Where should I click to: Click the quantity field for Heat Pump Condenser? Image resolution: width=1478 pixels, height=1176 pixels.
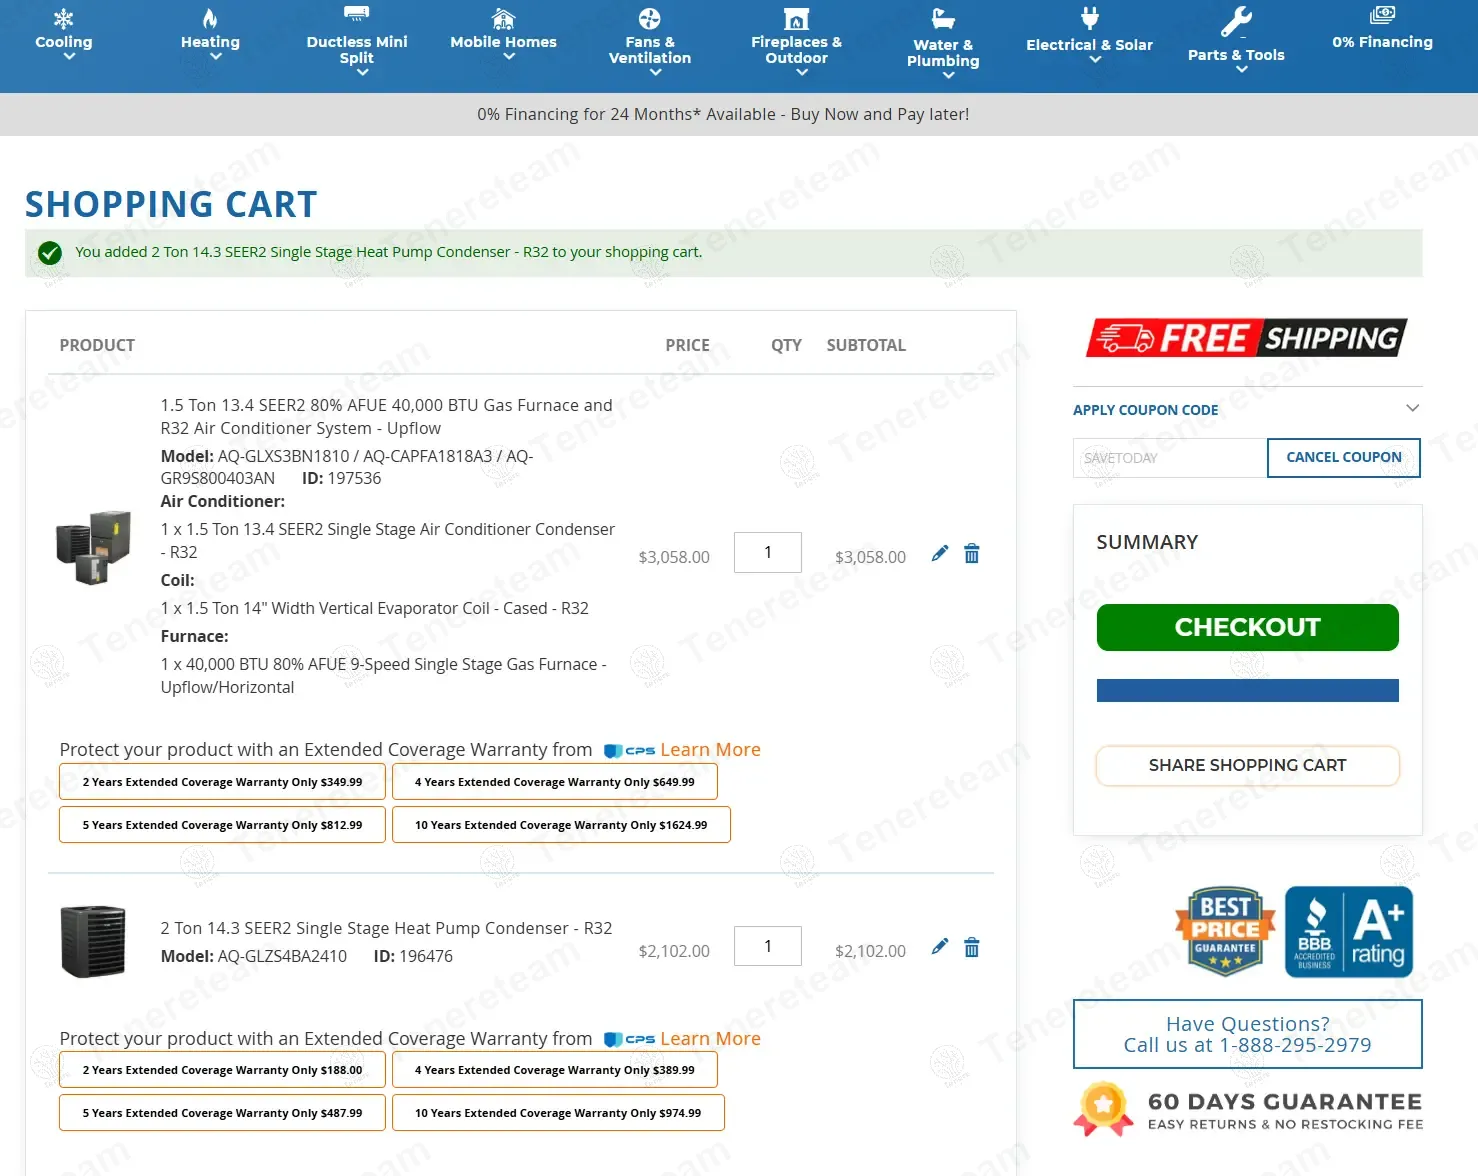point(767,946)
